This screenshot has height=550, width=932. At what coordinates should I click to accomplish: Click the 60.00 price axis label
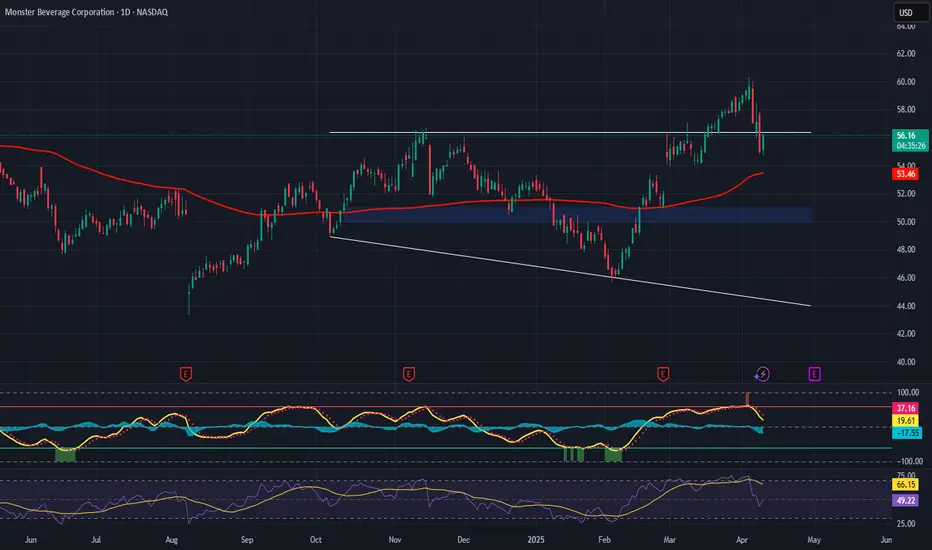click(x=906, y=81)
